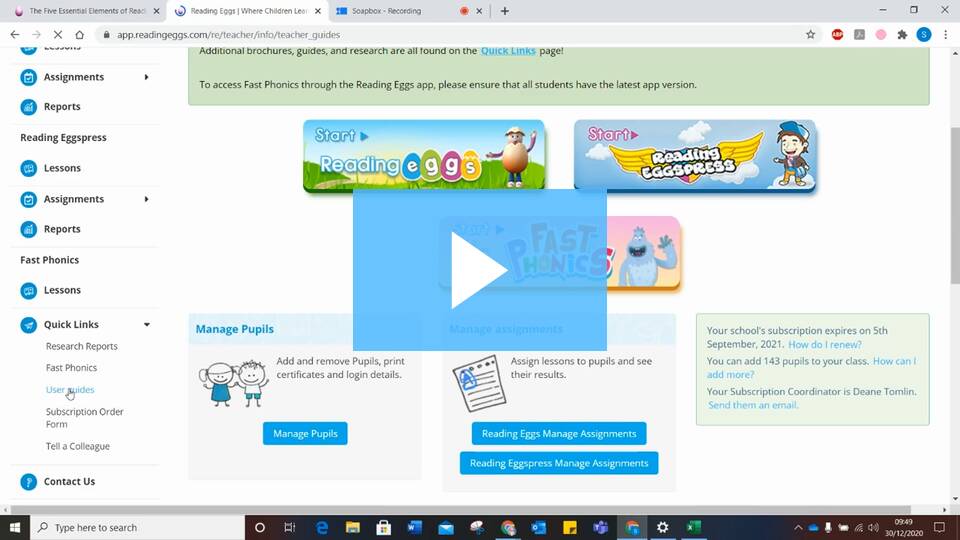This screenshot has width=960, height=540.
Task: Open Research Reports under Quick Links
Action: [81, 347]
